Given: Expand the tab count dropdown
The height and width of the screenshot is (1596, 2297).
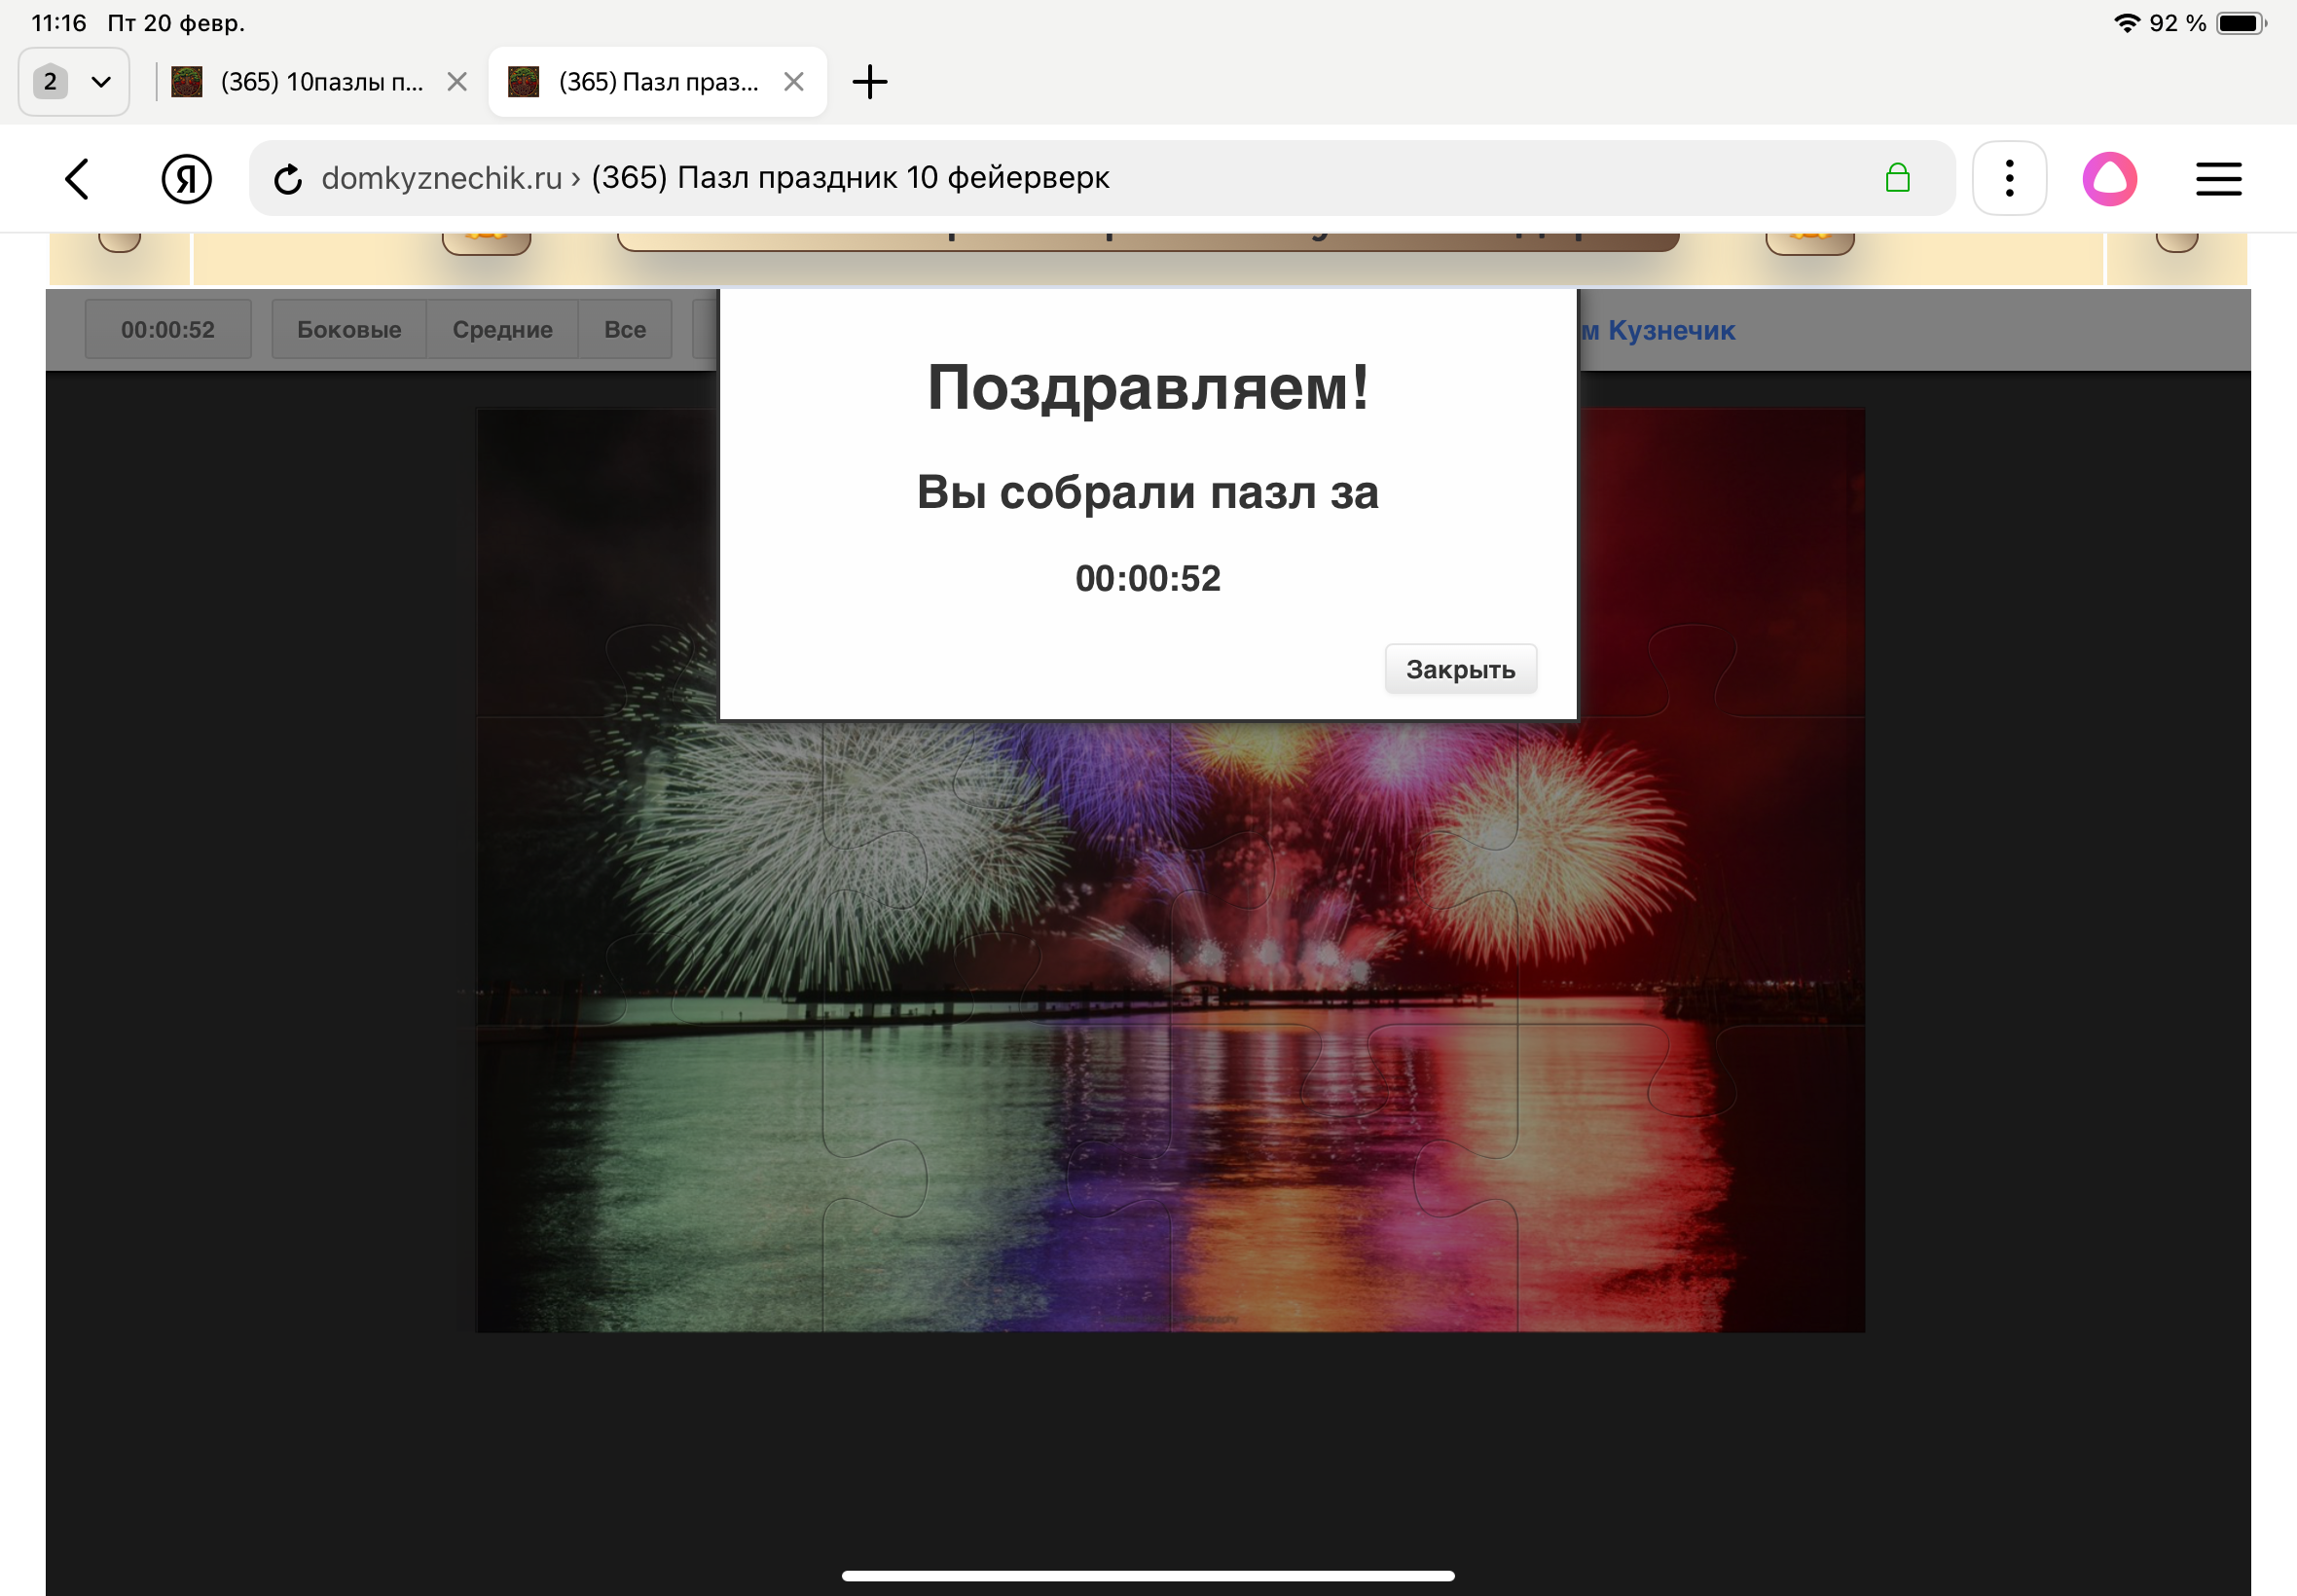Looking at the screenshot, I should pos(74,82).
